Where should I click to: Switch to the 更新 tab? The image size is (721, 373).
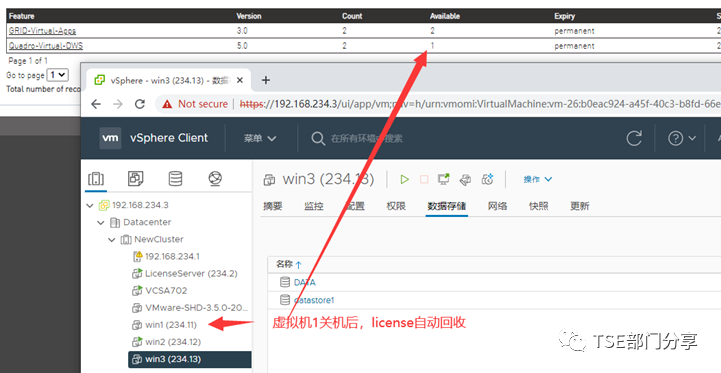tap(580, 206)
